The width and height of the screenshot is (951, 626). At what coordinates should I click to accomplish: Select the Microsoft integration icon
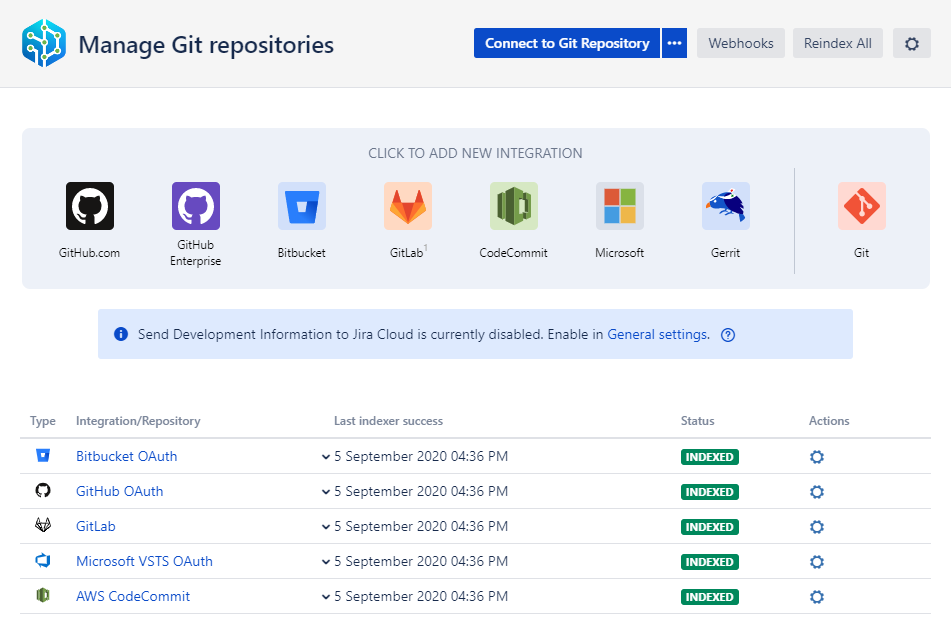click(x=620, y=206)
